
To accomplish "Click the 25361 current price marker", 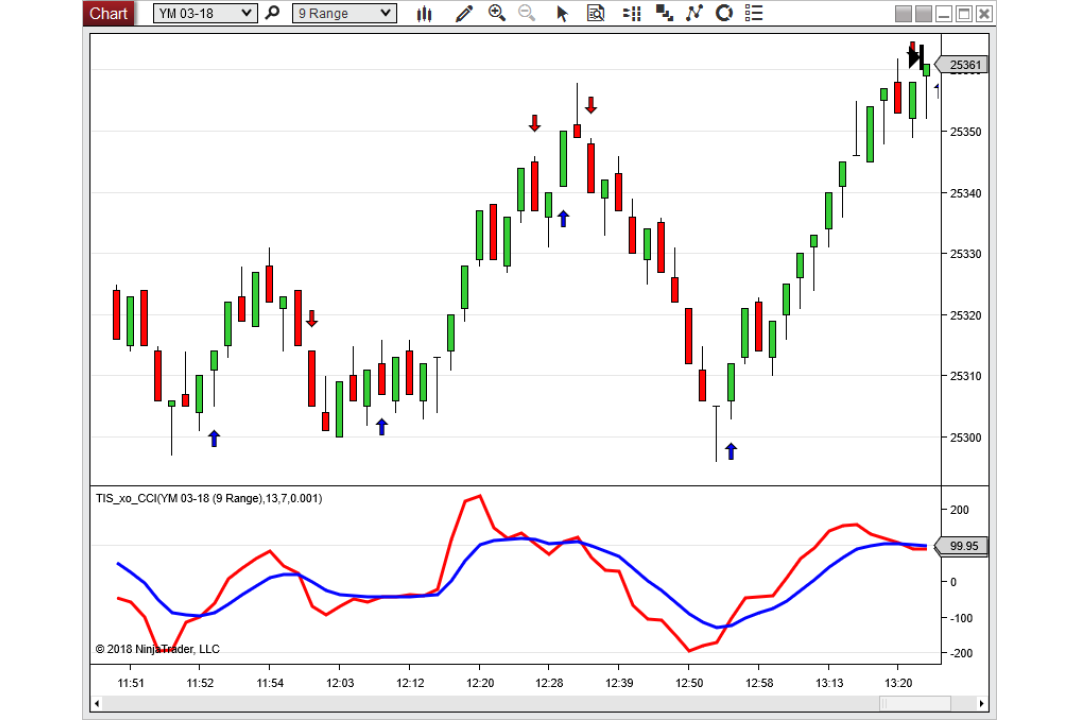I will click(x=962, y=65).
